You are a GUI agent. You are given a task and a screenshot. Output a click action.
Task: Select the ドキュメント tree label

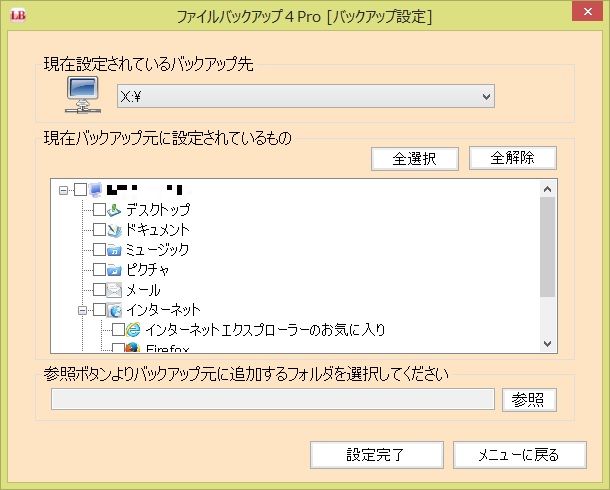pyautogui.click(x=157, y=230)
